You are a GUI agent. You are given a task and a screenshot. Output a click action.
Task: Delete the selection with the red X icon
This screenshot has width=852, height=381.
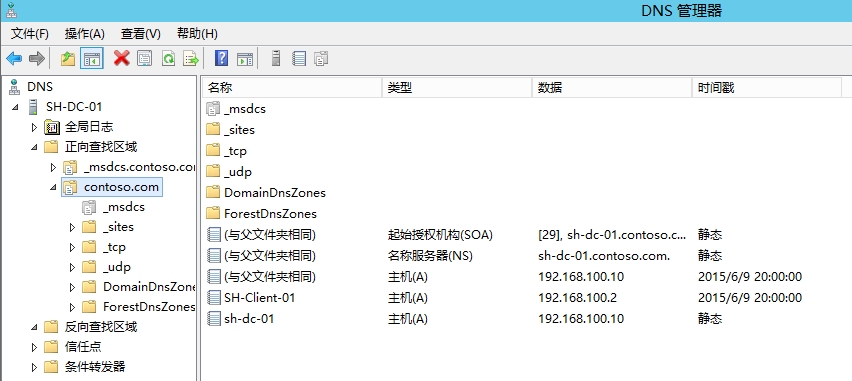tap(121, 58)
